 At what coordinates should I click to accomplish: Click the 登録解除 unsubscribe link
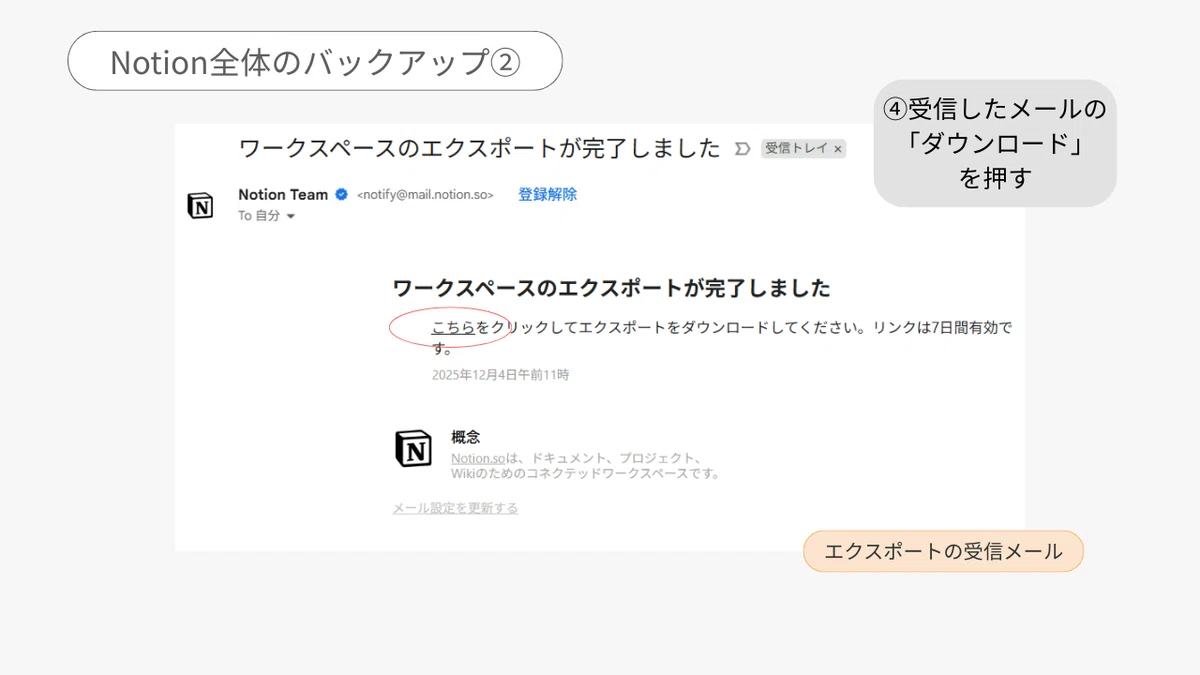547,194
